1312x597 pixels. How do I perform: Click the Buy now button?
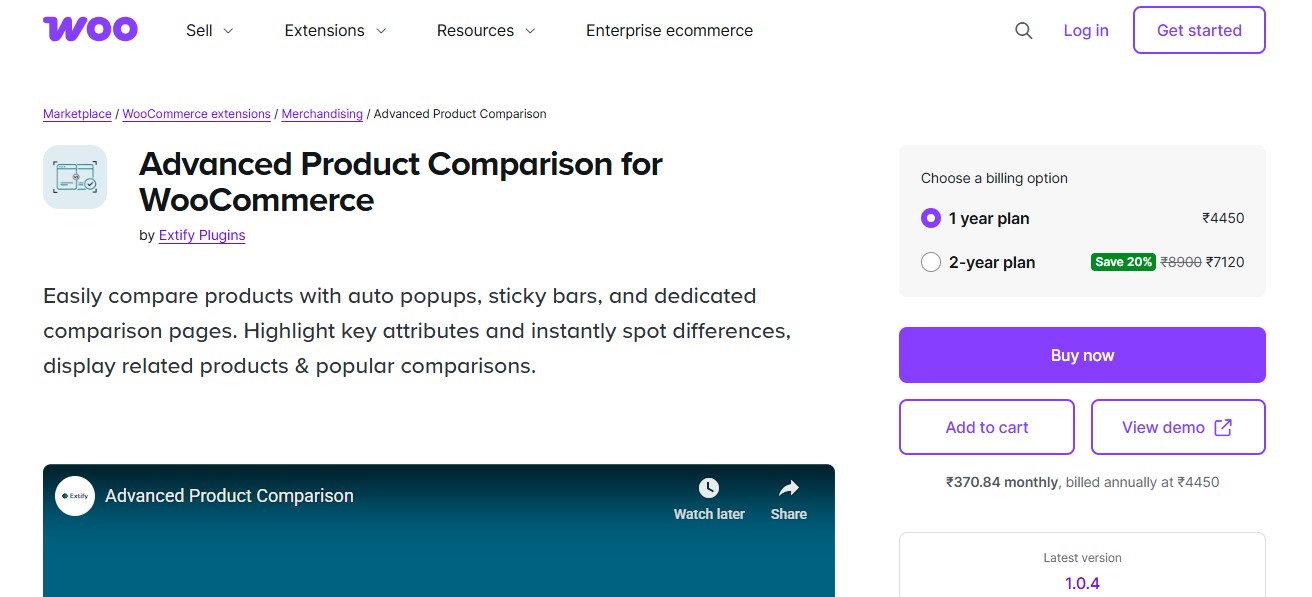point(1082,355)
